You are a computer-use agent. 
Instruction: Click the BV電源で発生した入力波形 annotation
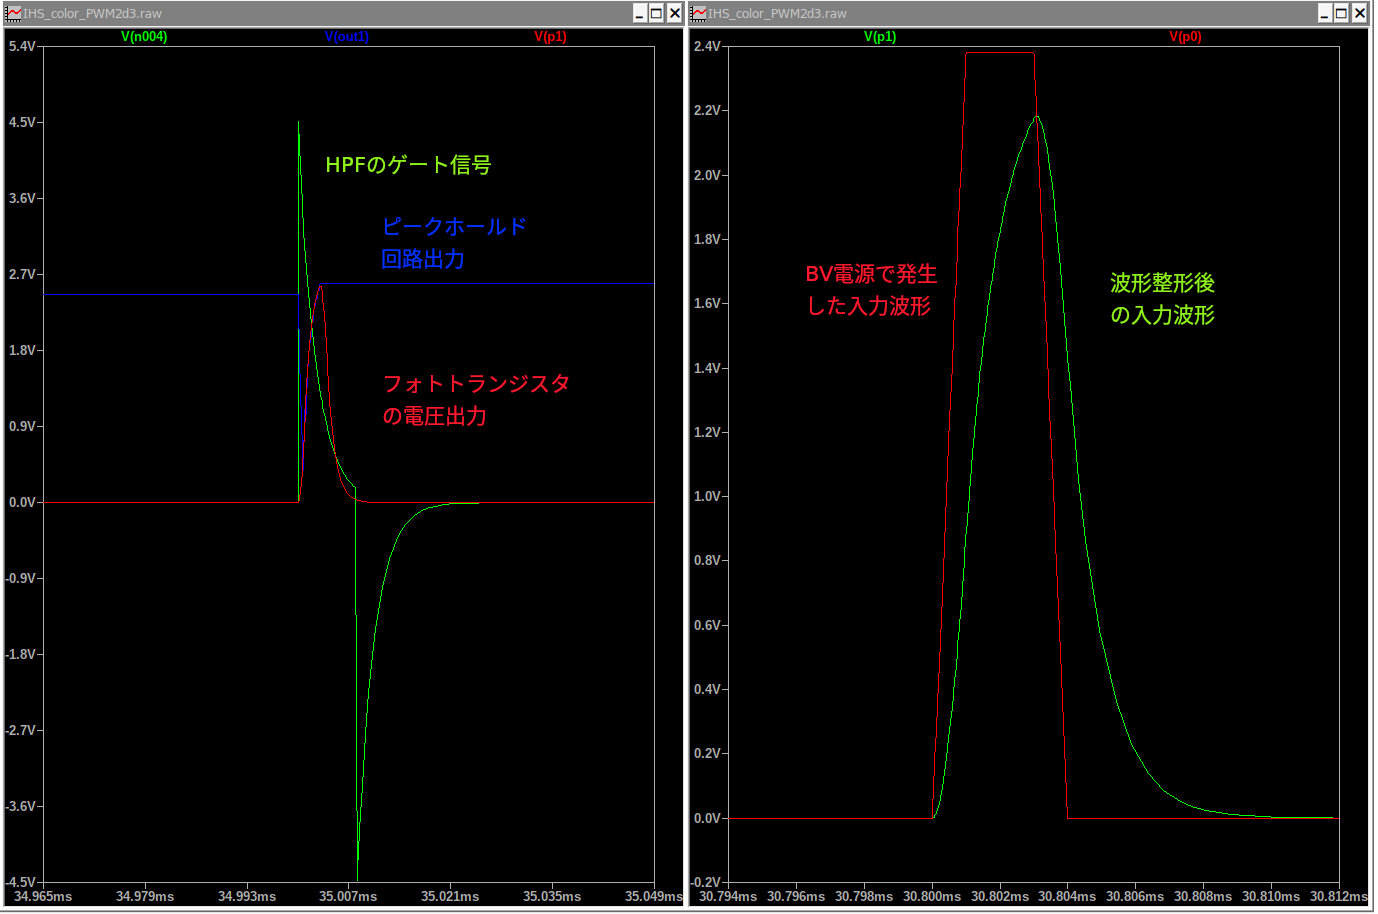pos(871,290)
